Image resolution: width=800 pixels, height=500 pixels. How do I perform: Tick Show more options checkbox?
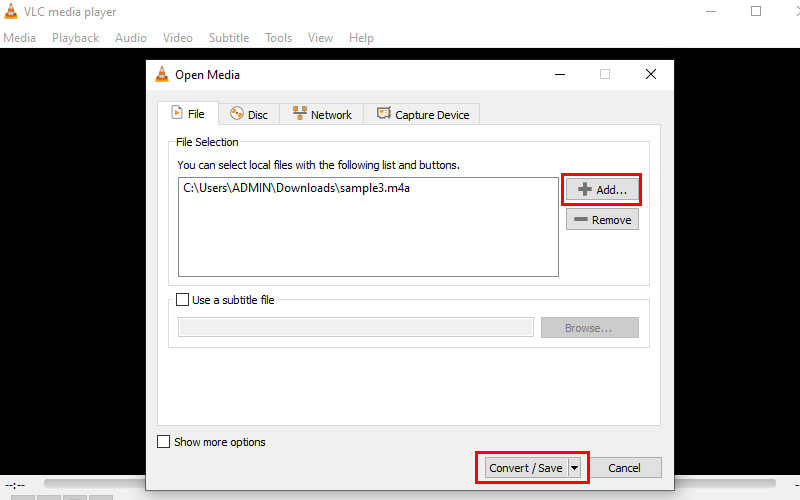[x=164, y=442]
